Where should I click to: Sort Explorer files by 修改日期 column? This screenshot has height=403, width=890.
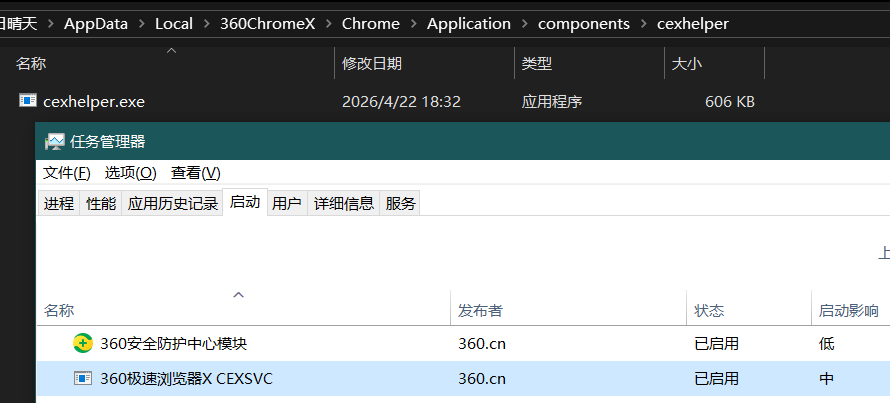point(372,64)
